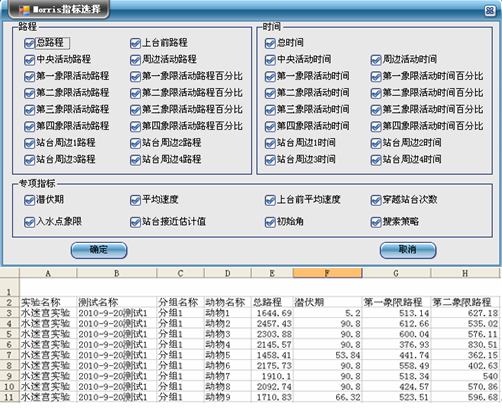Select cell with value 66.32
This screenshot has width=502, height=408.
327,397
